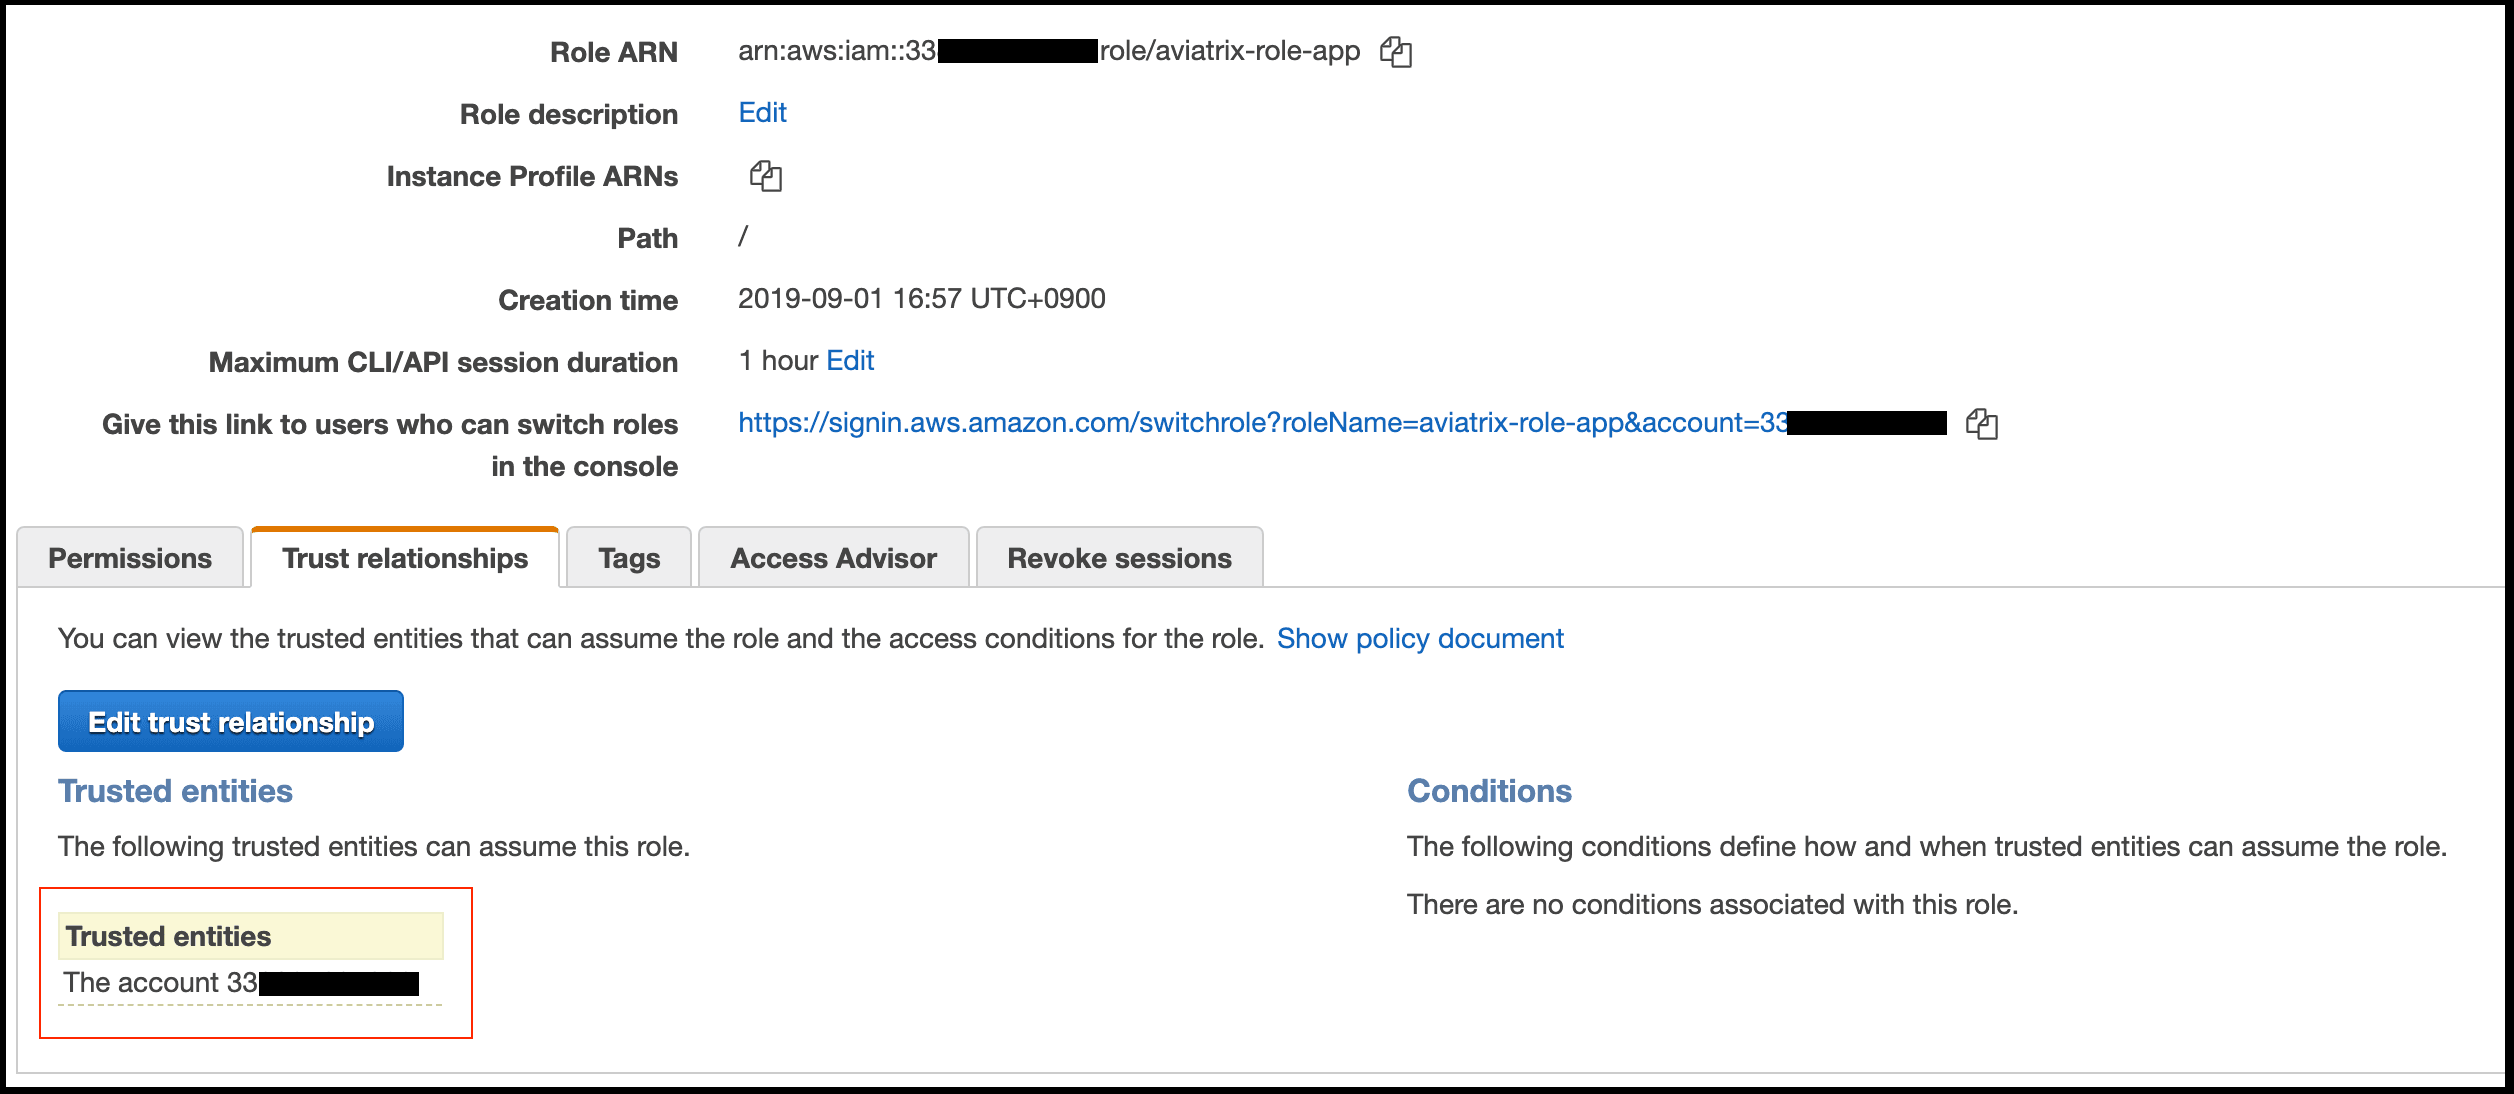
Task: Copy the Role ARN to clipboard
Action: coord(1395,52)
